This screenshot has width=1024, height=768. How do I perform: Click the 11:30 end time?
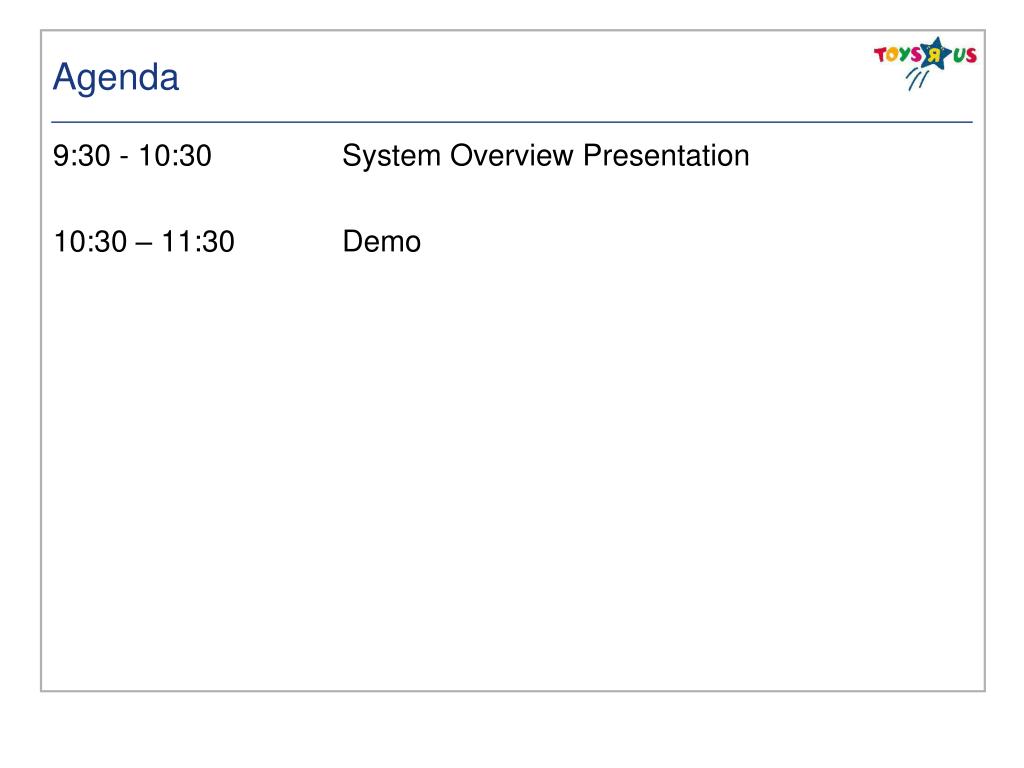[x=198, y=242]
